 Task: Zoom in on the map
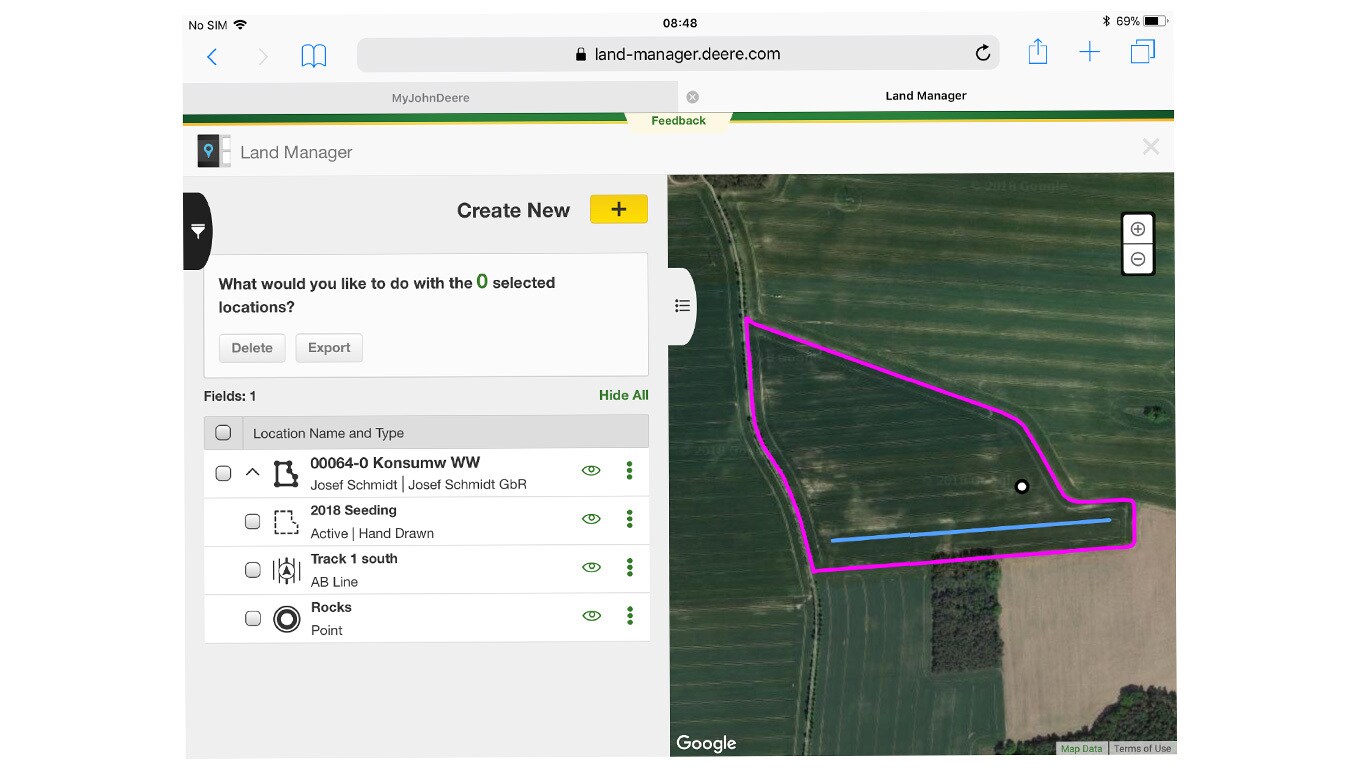point(1137,229)
